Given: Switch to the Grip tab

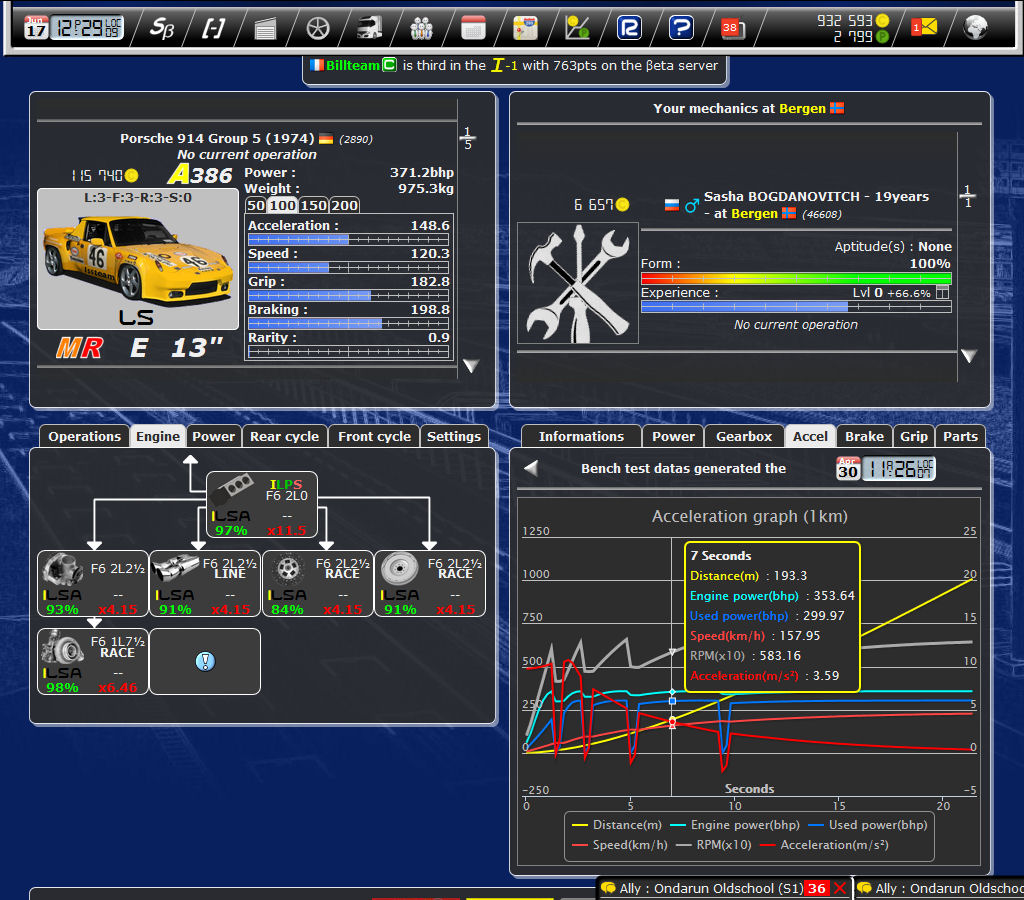Looking at the screenshot, I should [914, 436].
